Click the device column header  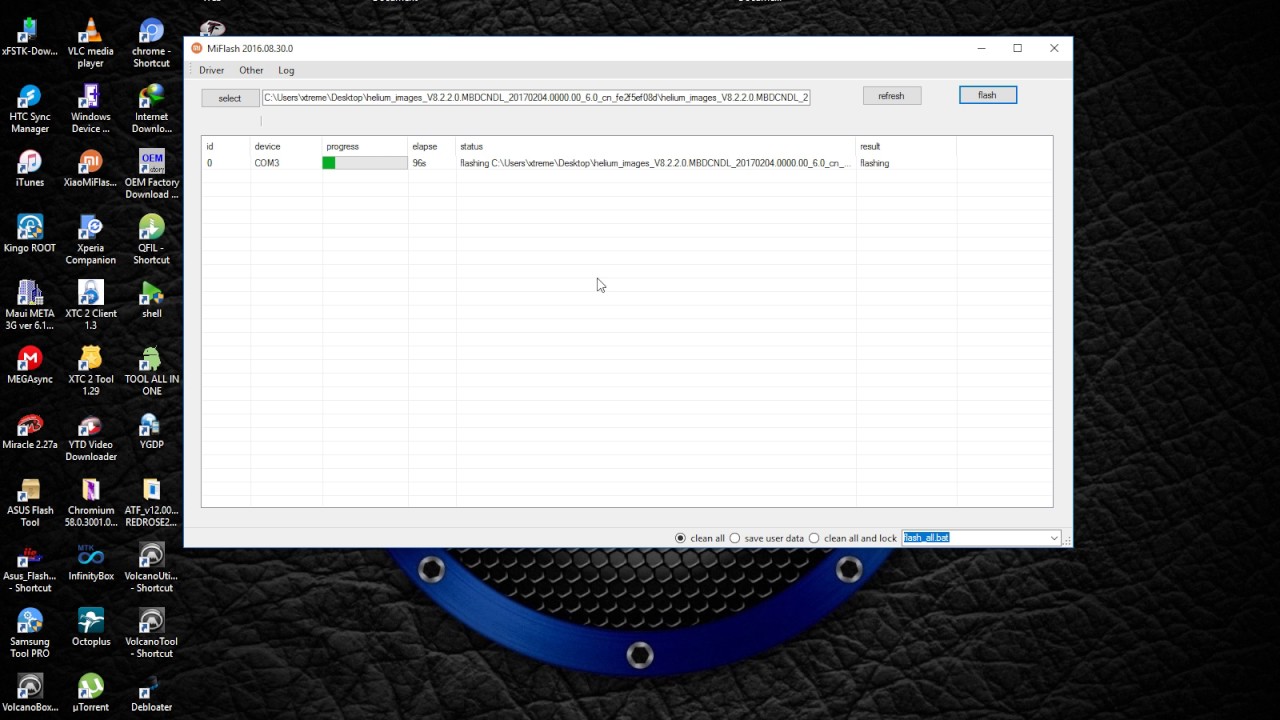click(286, 146)
